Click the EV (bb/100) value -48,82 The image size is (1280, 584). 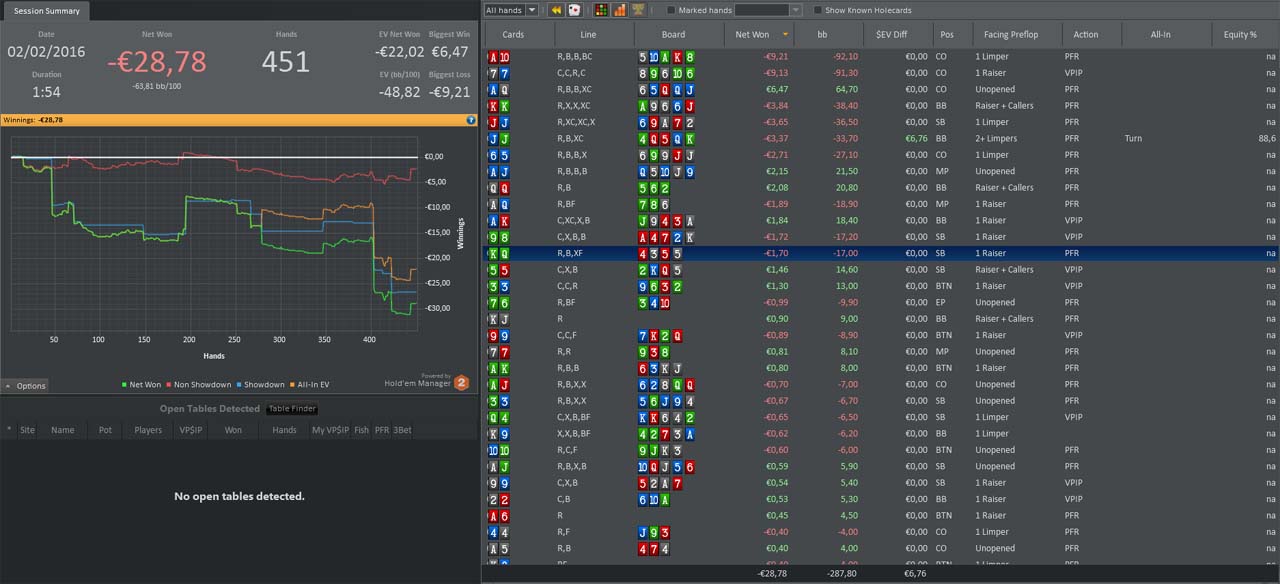[400, 92]
